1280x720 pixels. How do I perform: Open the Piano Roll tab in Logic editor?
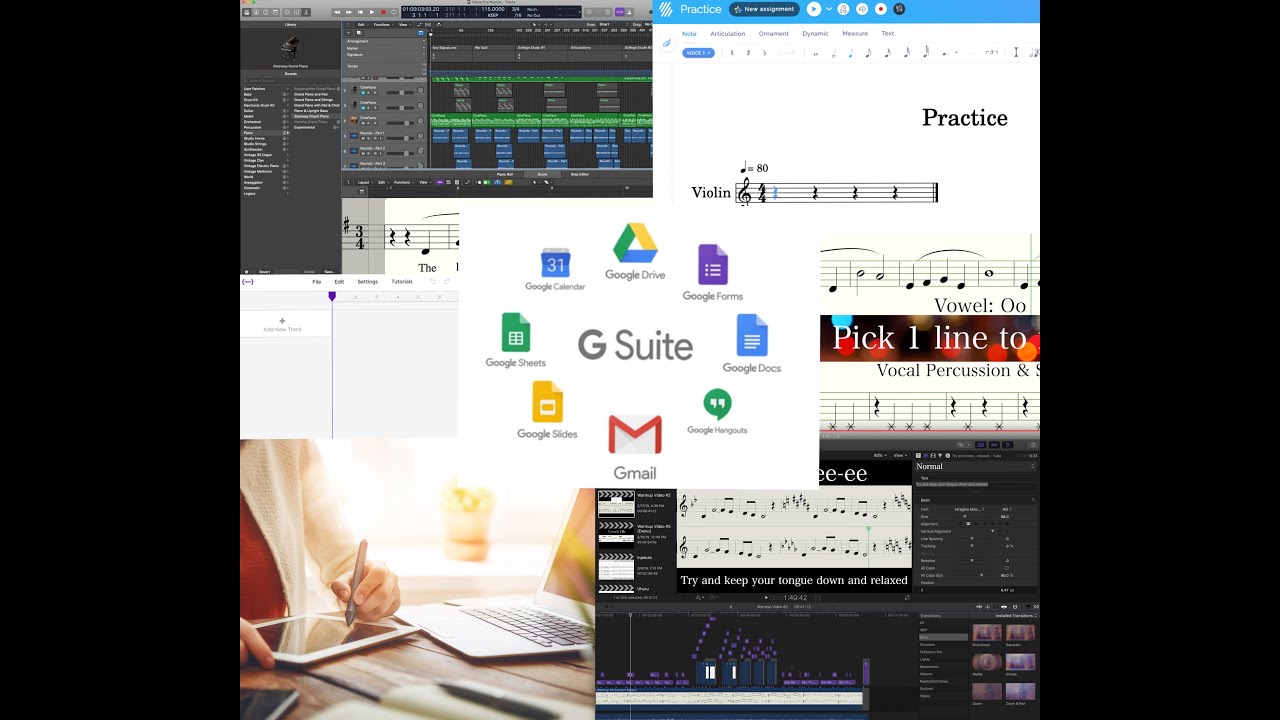tap(505, 174)
